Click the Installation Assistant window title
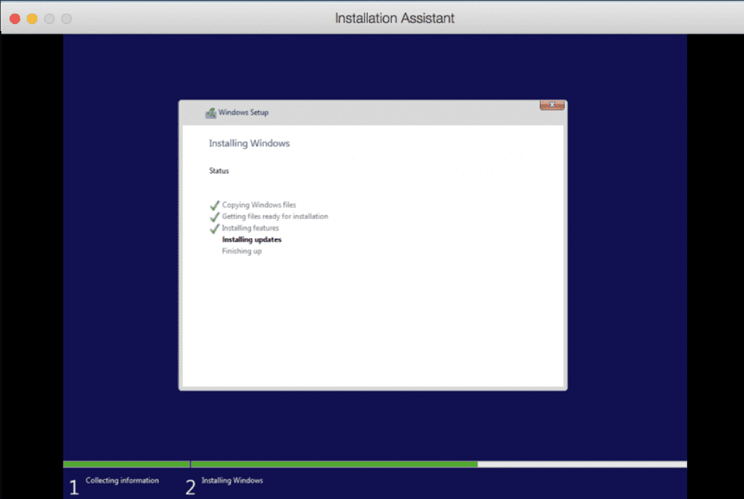Image resolution: width=744 pixels, height=499 pixels. click(395, 18)
